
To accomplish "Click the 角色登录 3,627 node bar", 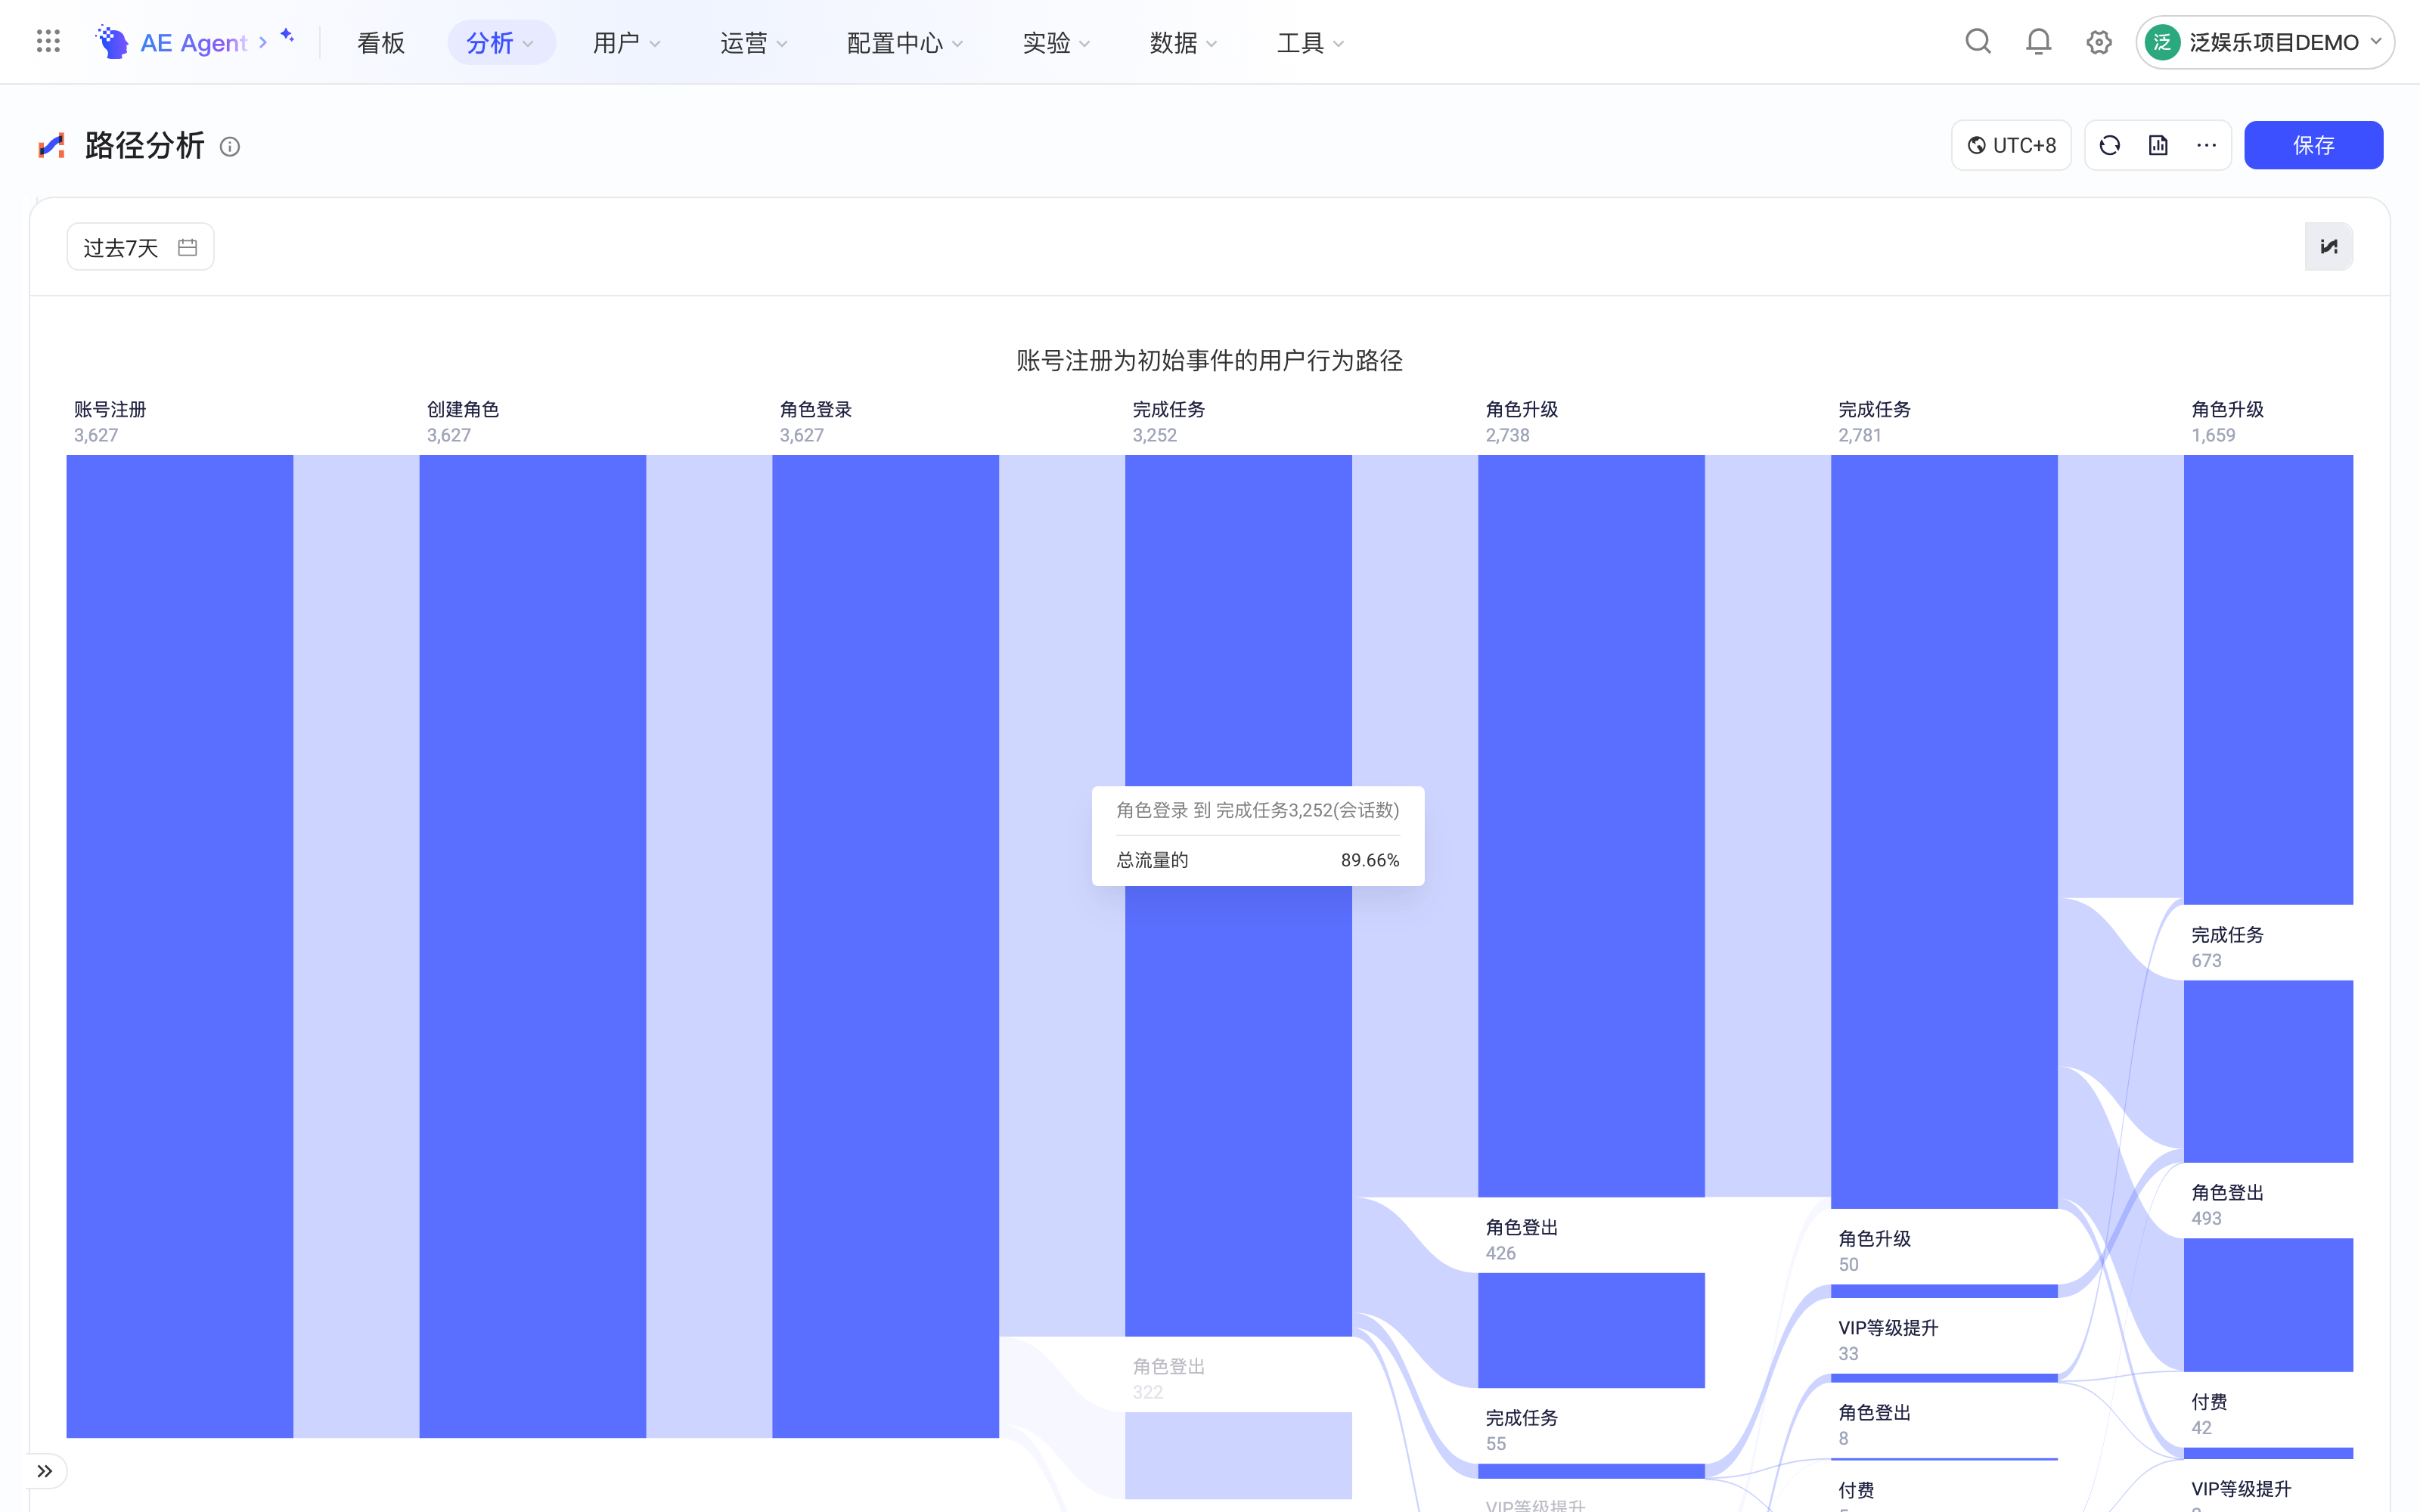I will tap(886, 946).
